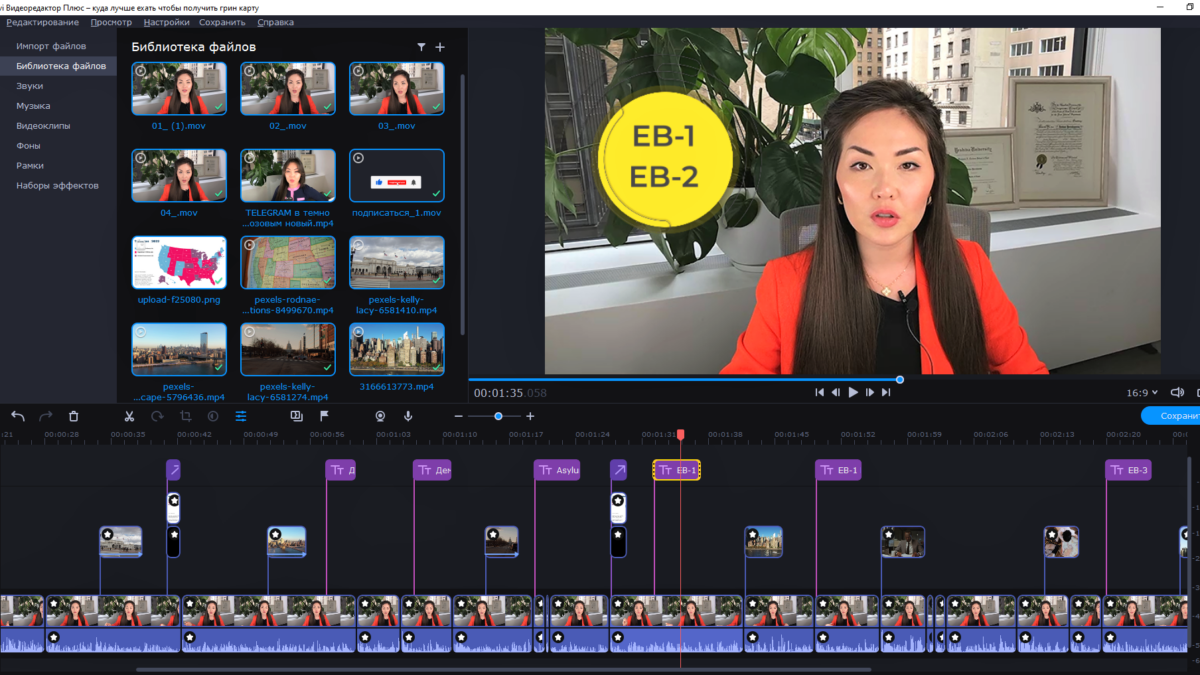Start webcam recording from toolbar
Viewport: 1200px width, 675px height.
[380, 416]
